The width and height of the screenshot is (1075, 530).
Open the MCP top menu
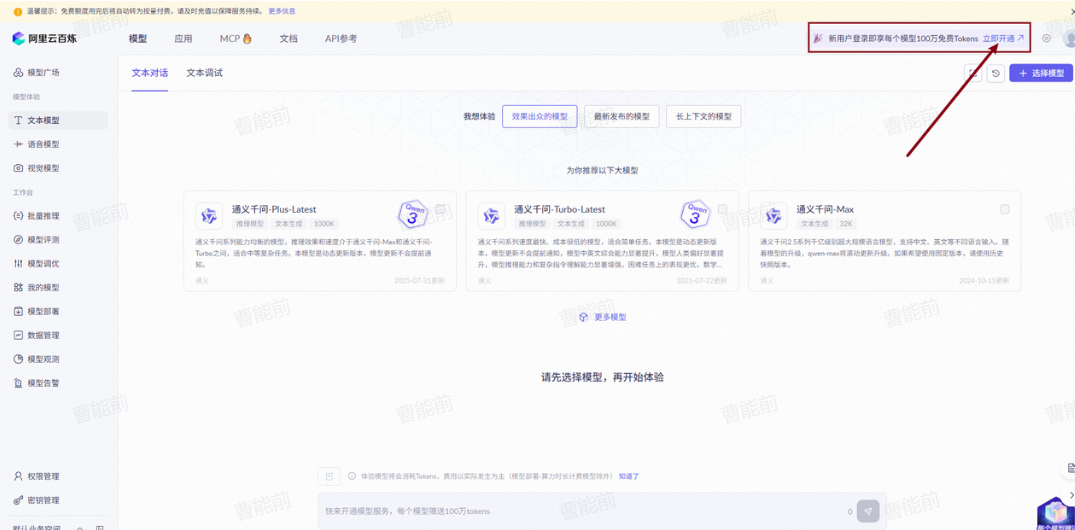[x=236, y=39]
